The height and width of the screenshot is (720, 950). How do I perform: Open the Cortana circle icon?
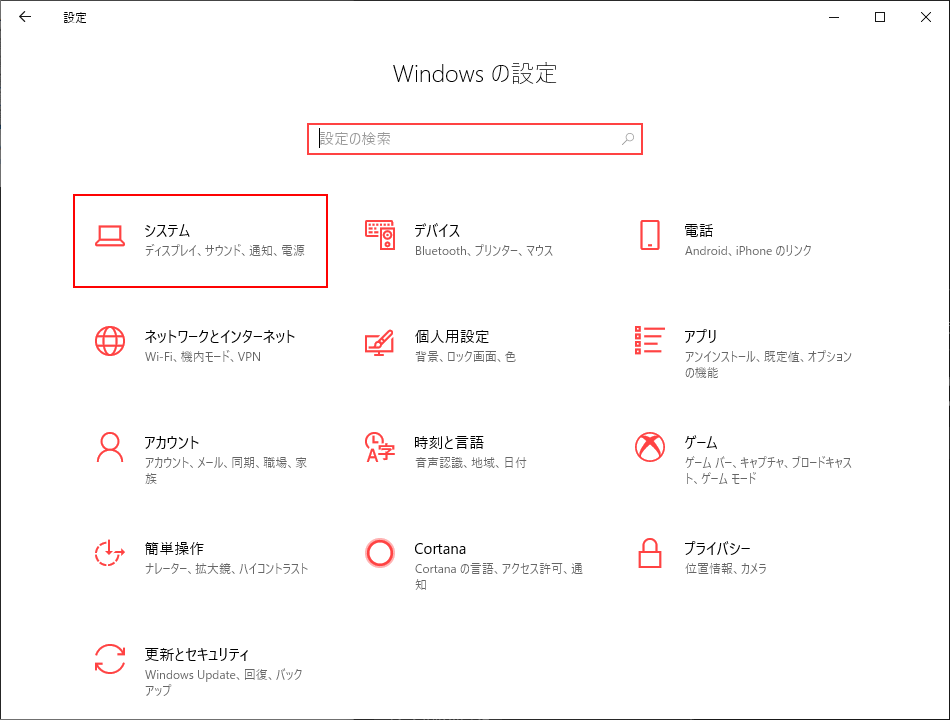[380, 553]
